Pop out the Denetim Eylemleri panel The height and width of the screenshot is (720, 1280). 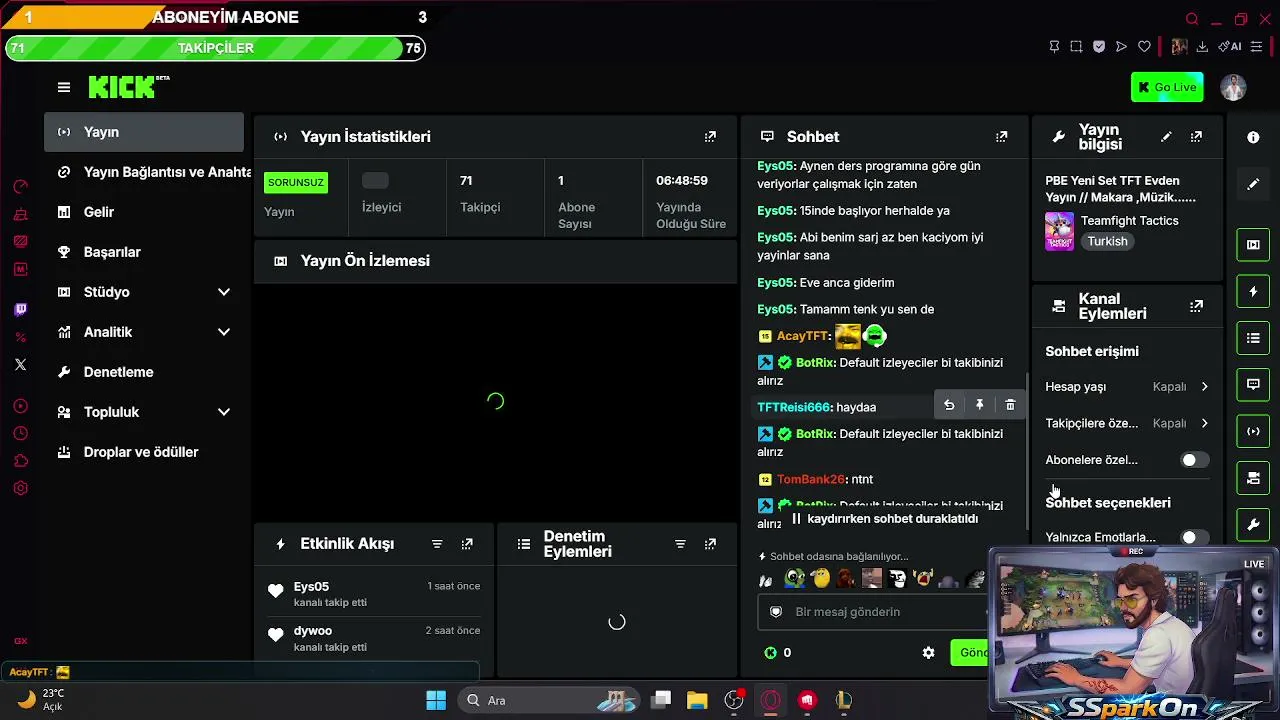coord(710,544)
